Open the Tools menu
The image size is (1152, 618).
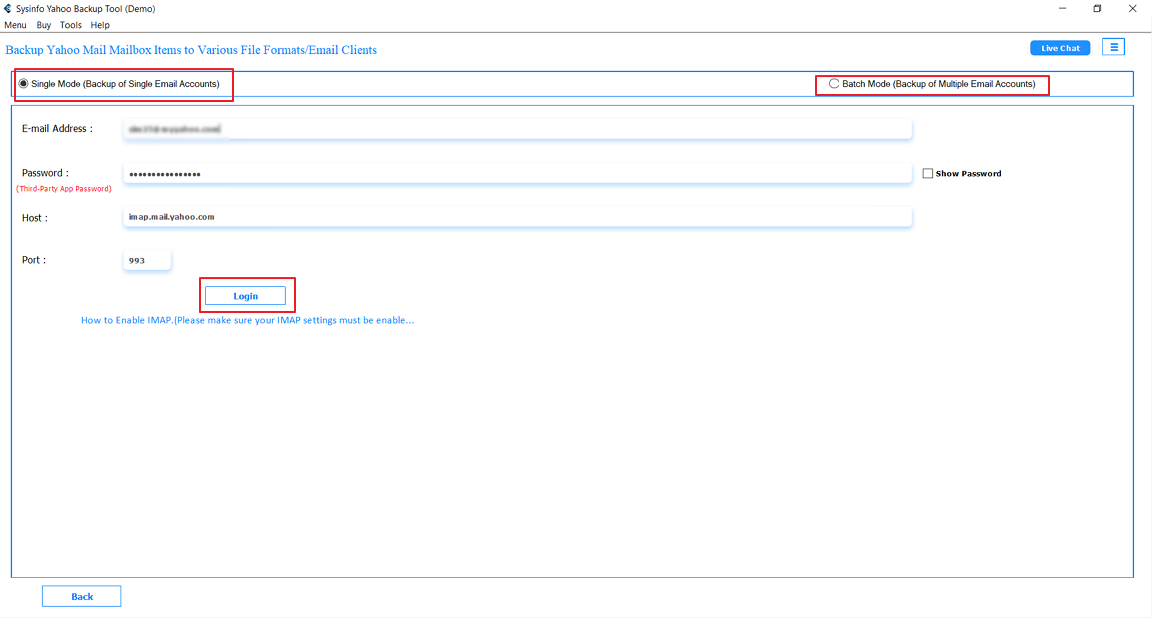tap(71, 25)
